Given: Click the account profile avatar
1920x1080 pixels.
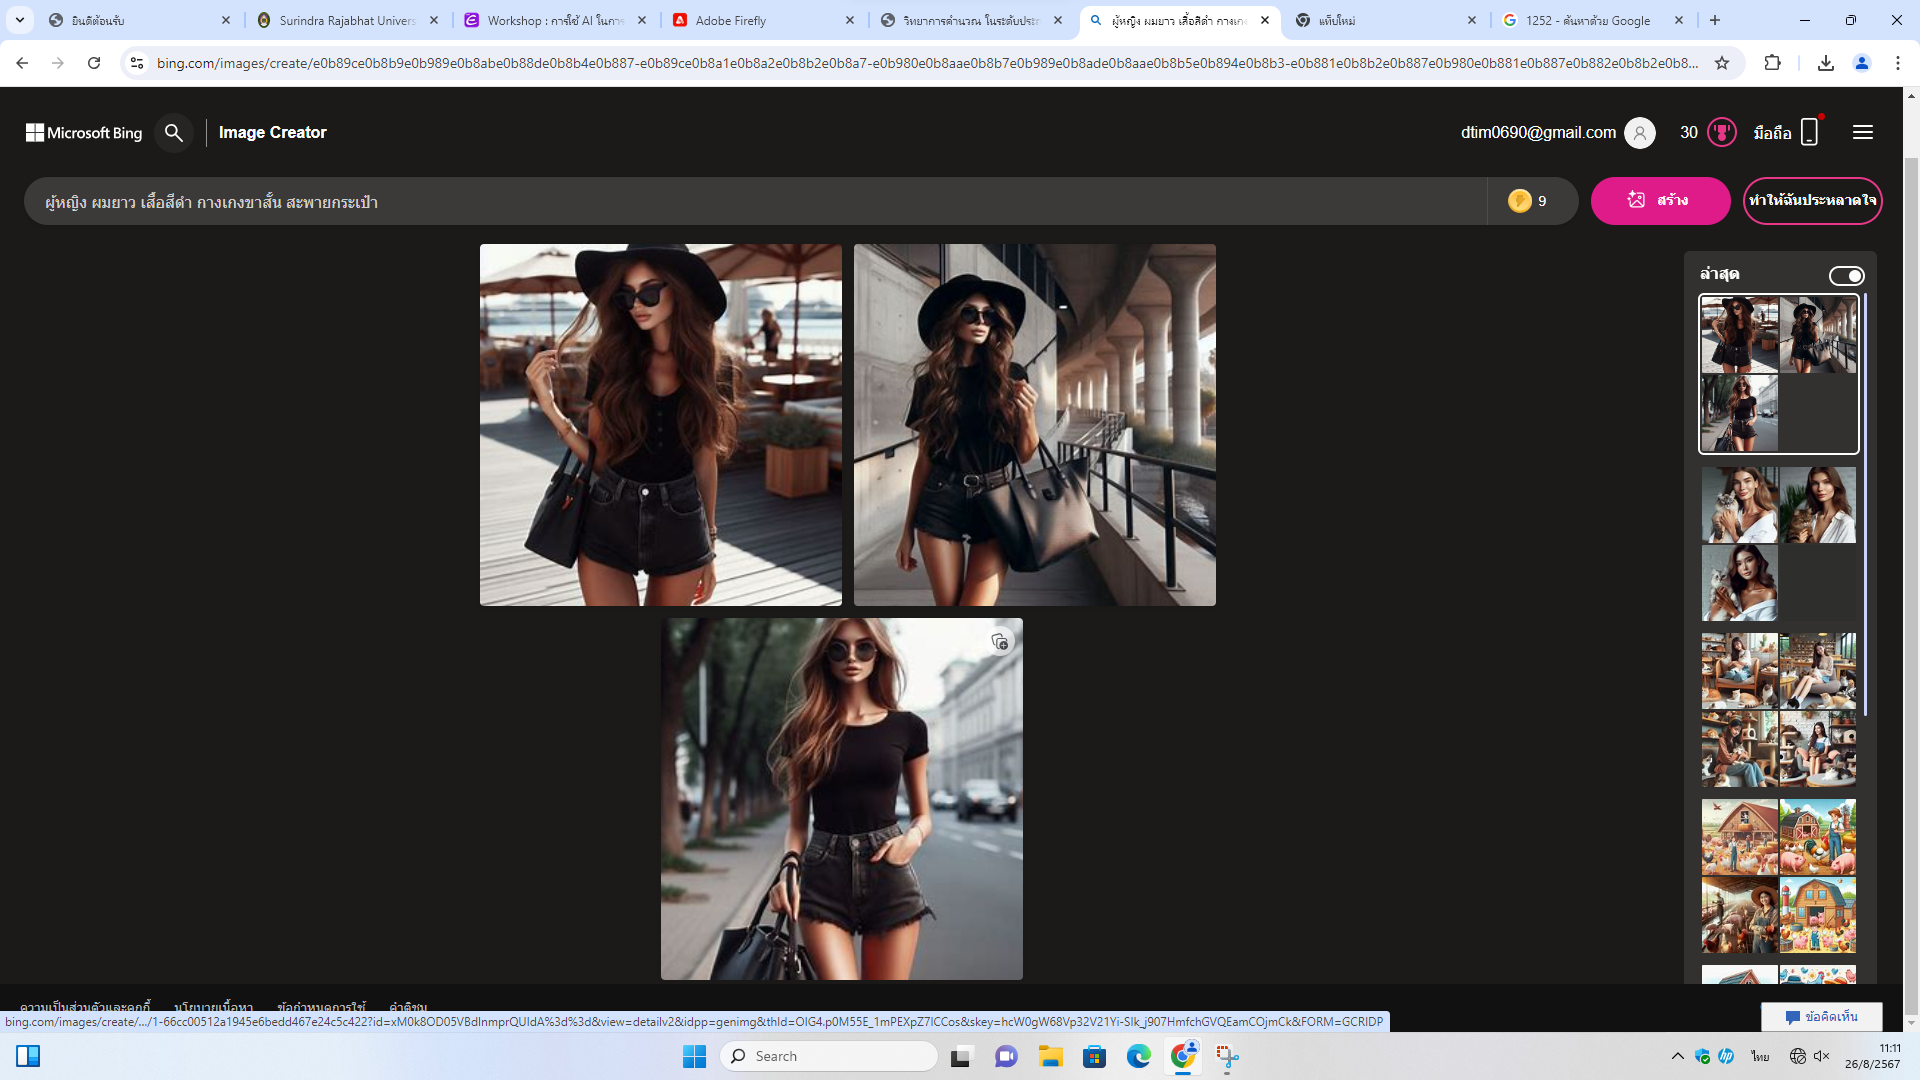Looking at the screenshot, I should tap(1640, 132).
